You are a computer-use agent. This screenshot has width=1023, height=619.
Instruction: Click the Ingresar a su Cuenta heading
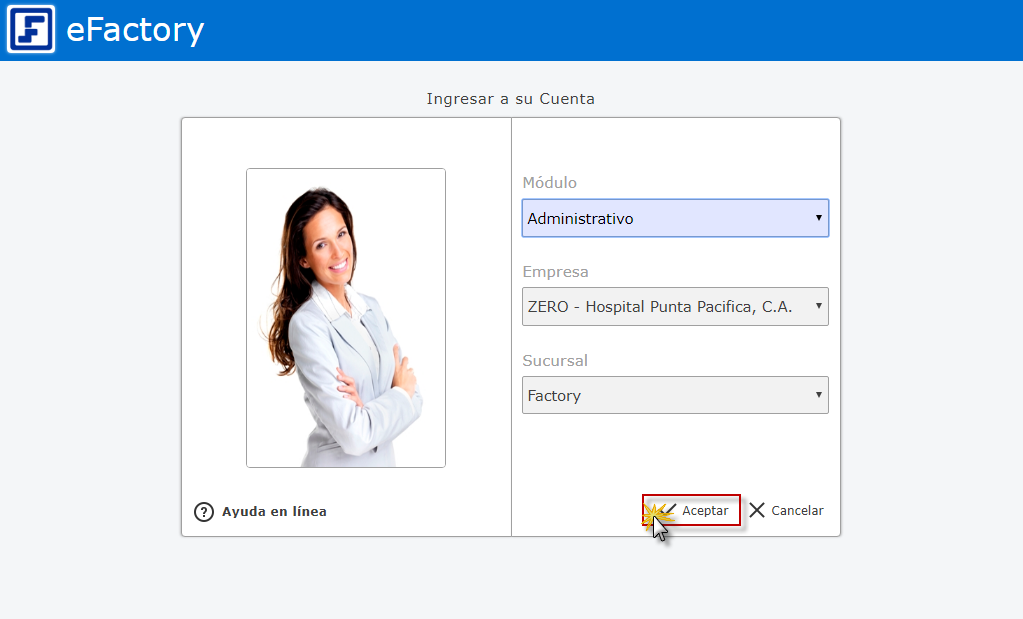pos(510,99)
